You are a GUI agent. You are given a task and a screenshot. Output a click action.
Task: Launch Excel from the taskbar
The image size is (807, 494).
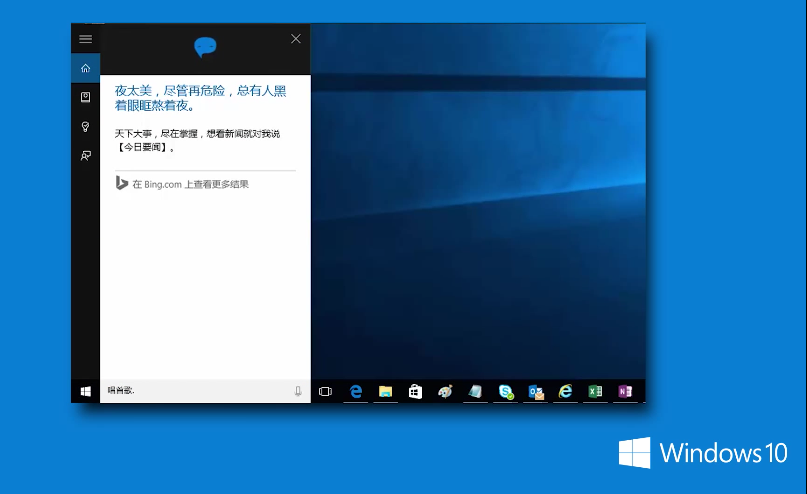point(595,391)
